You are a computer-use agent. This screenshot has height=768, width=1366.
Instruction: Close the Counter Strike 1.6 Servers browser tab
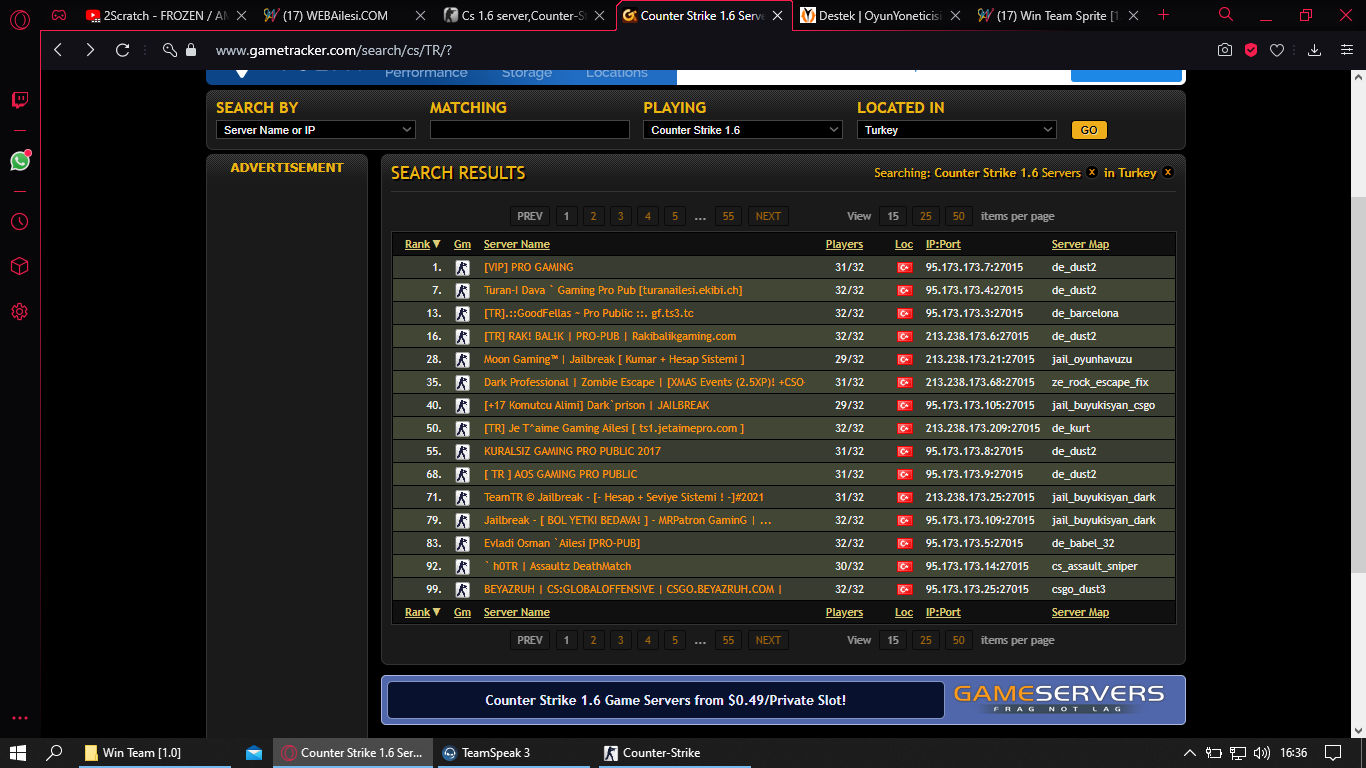click(x=777, y=16)
